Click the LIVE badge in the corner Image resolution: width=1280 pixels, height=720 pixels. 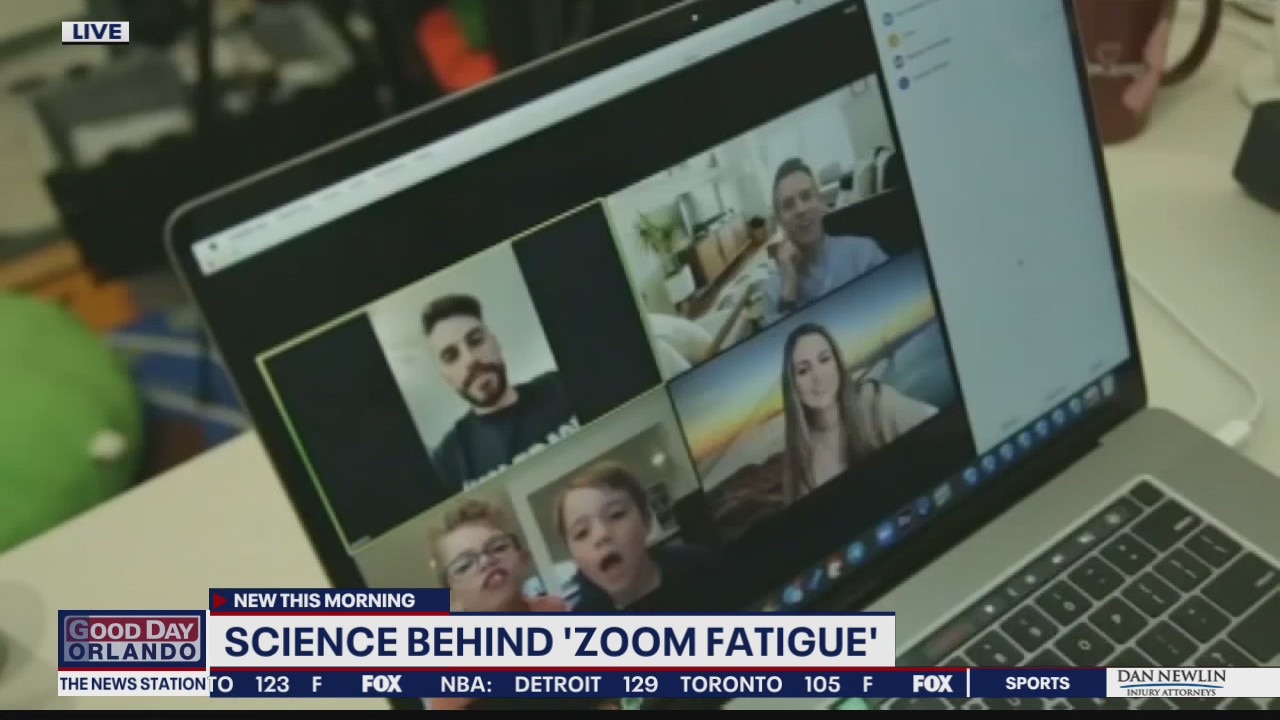(x=95, y=32)
